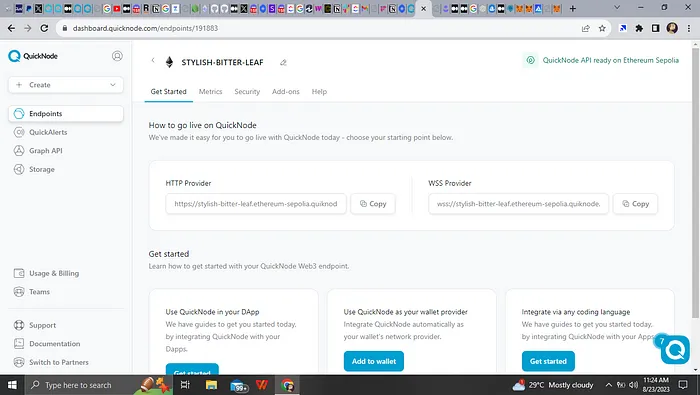This screenshot has width=700, height=395.
Task: Click the API ready status icon
Action: tap(530, 60)
